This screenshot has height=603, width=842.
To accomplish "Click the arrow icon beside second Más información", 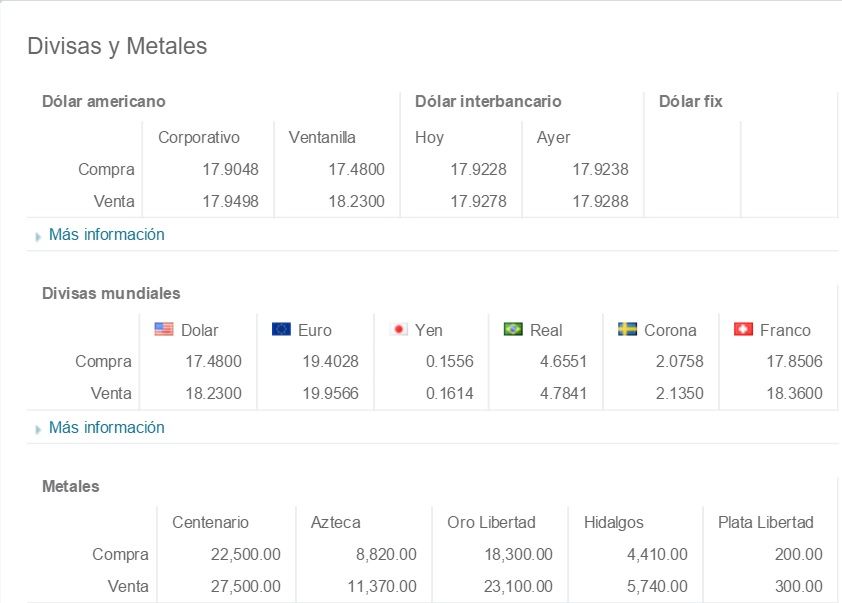I will click(37, 428).
